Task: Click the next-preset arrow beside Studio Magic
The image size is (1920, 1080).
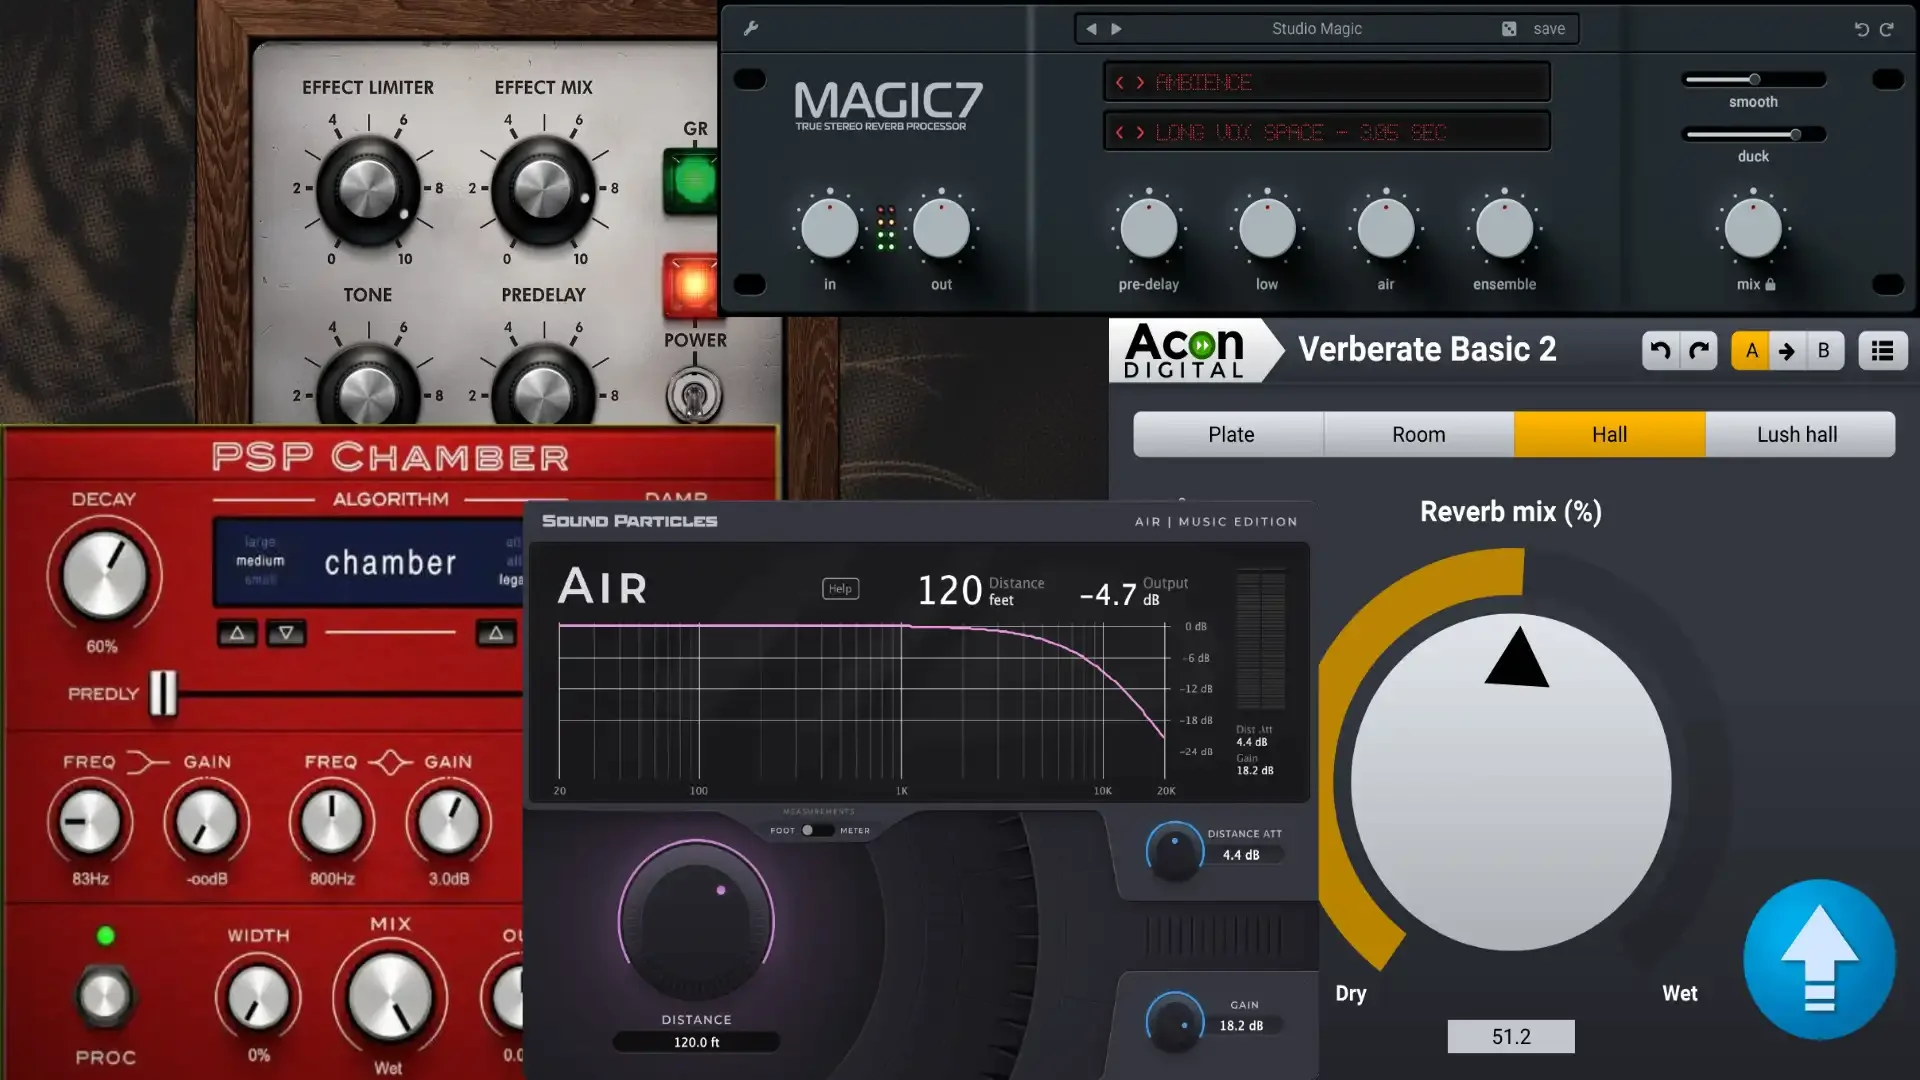Action: tap(1116, 29)
